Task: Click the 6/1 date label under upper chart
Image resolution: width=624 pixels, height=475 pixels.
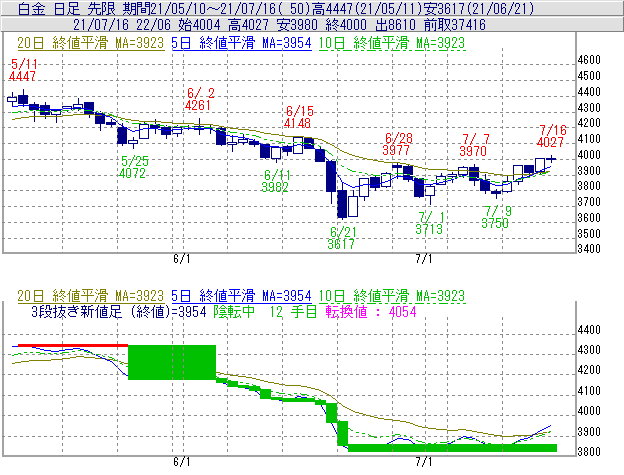Action: tap(181, 259)
